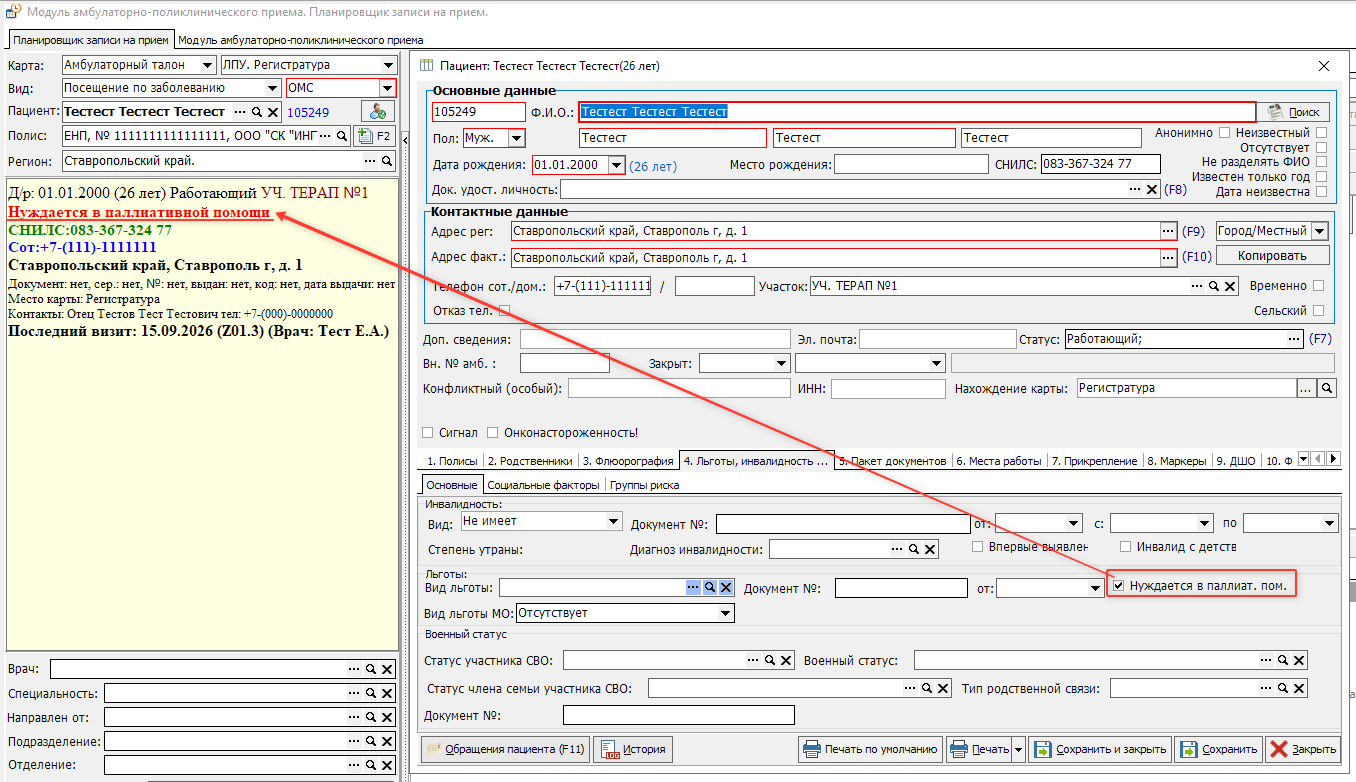Clear the Пациент field with X icon
Image resolution: width=1356 pixels, height=782 pixels.
[272, 112]
